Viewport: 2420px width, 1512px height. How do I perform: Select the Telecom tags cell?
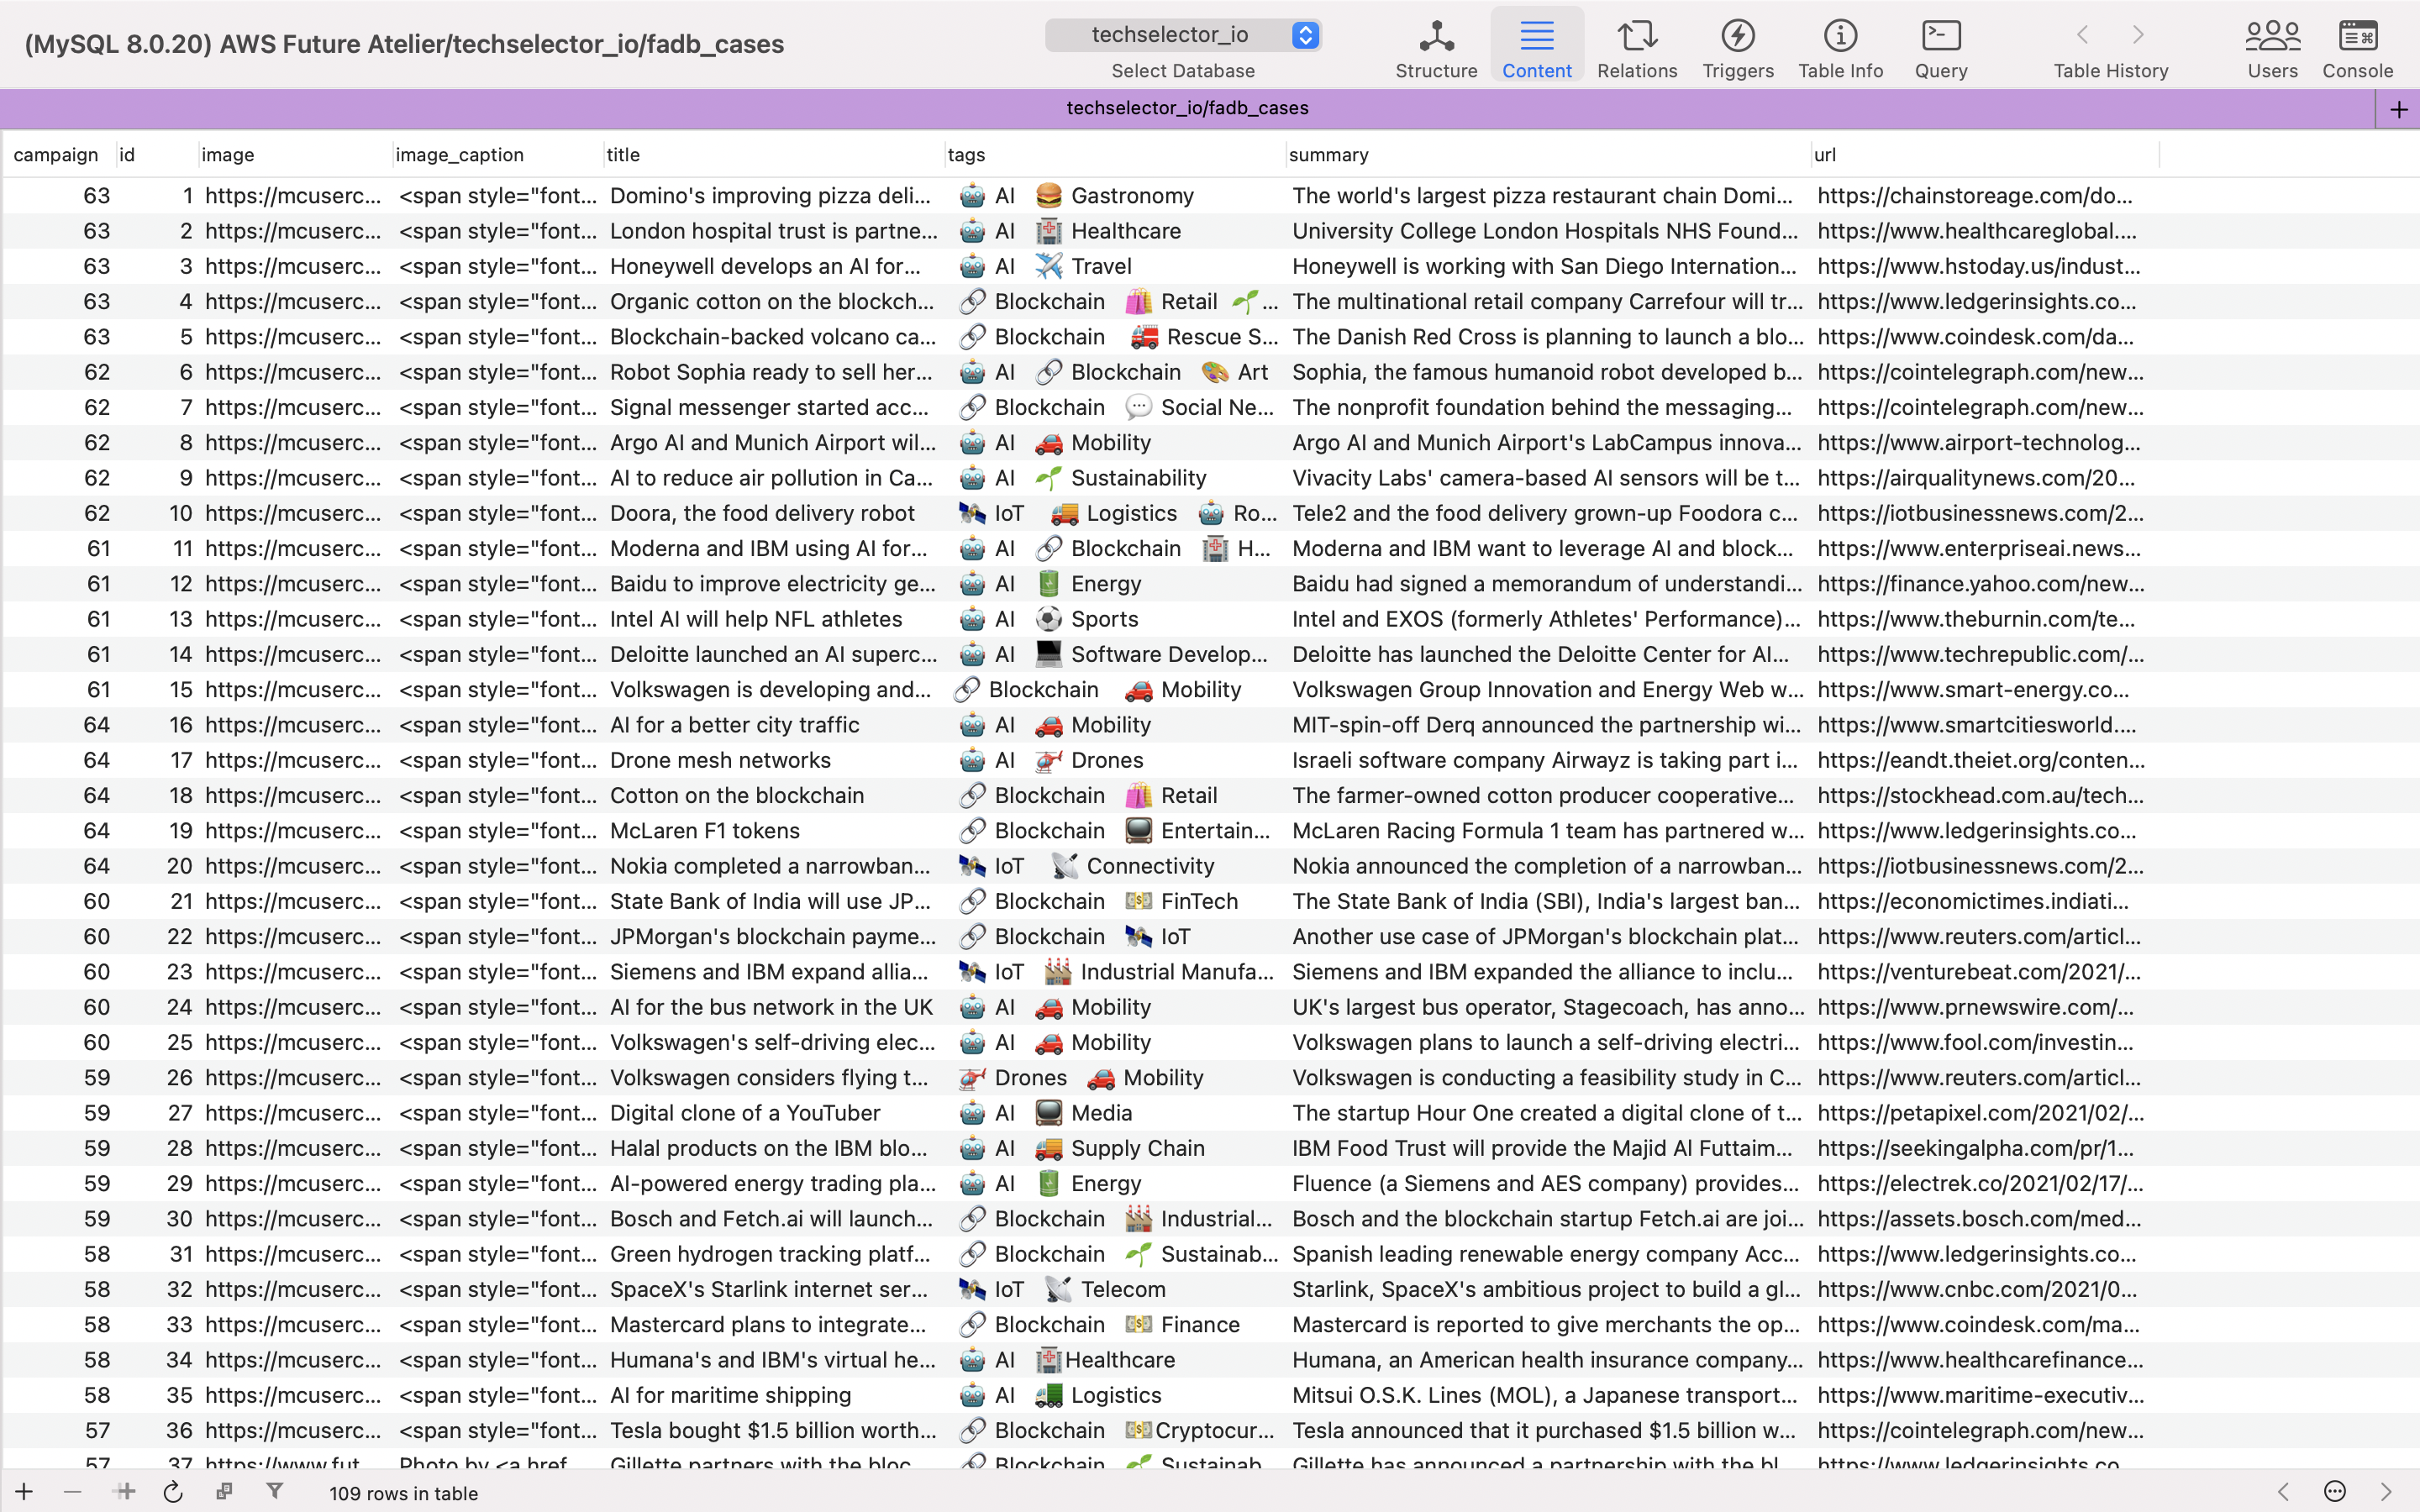(x=1115, y=1290)
